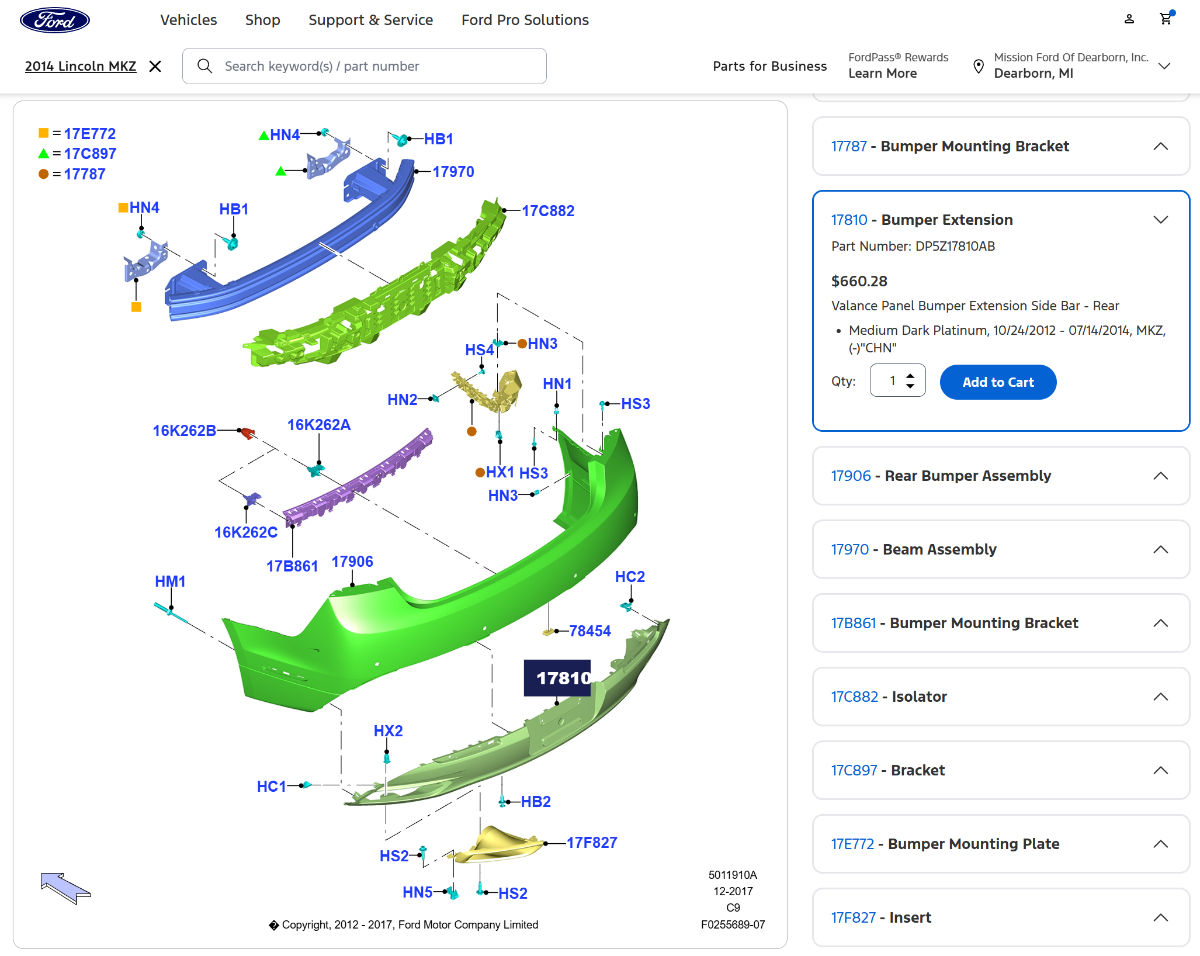Open the user account icon
The width and height of the screenshot is (1200, 956).
[x=1129, y=19]
